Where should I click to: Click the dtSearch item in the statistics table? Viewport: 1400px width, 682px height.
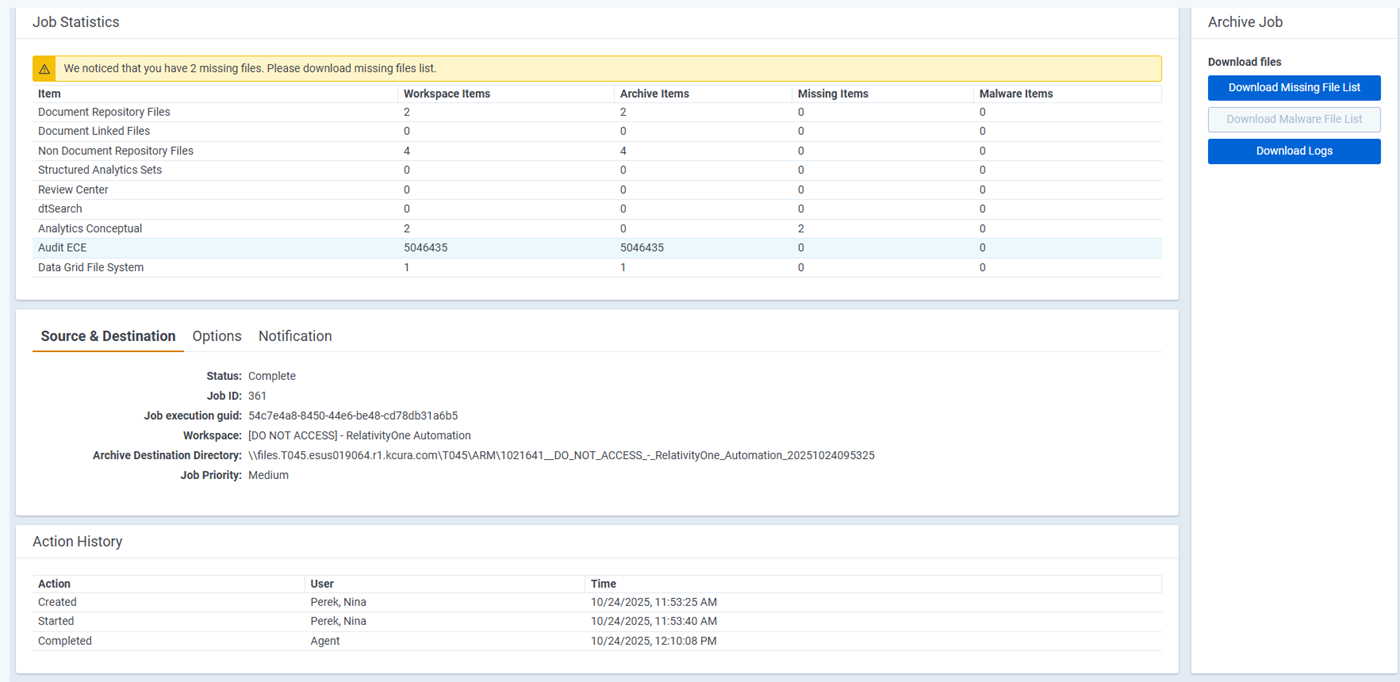coord(59,208)
